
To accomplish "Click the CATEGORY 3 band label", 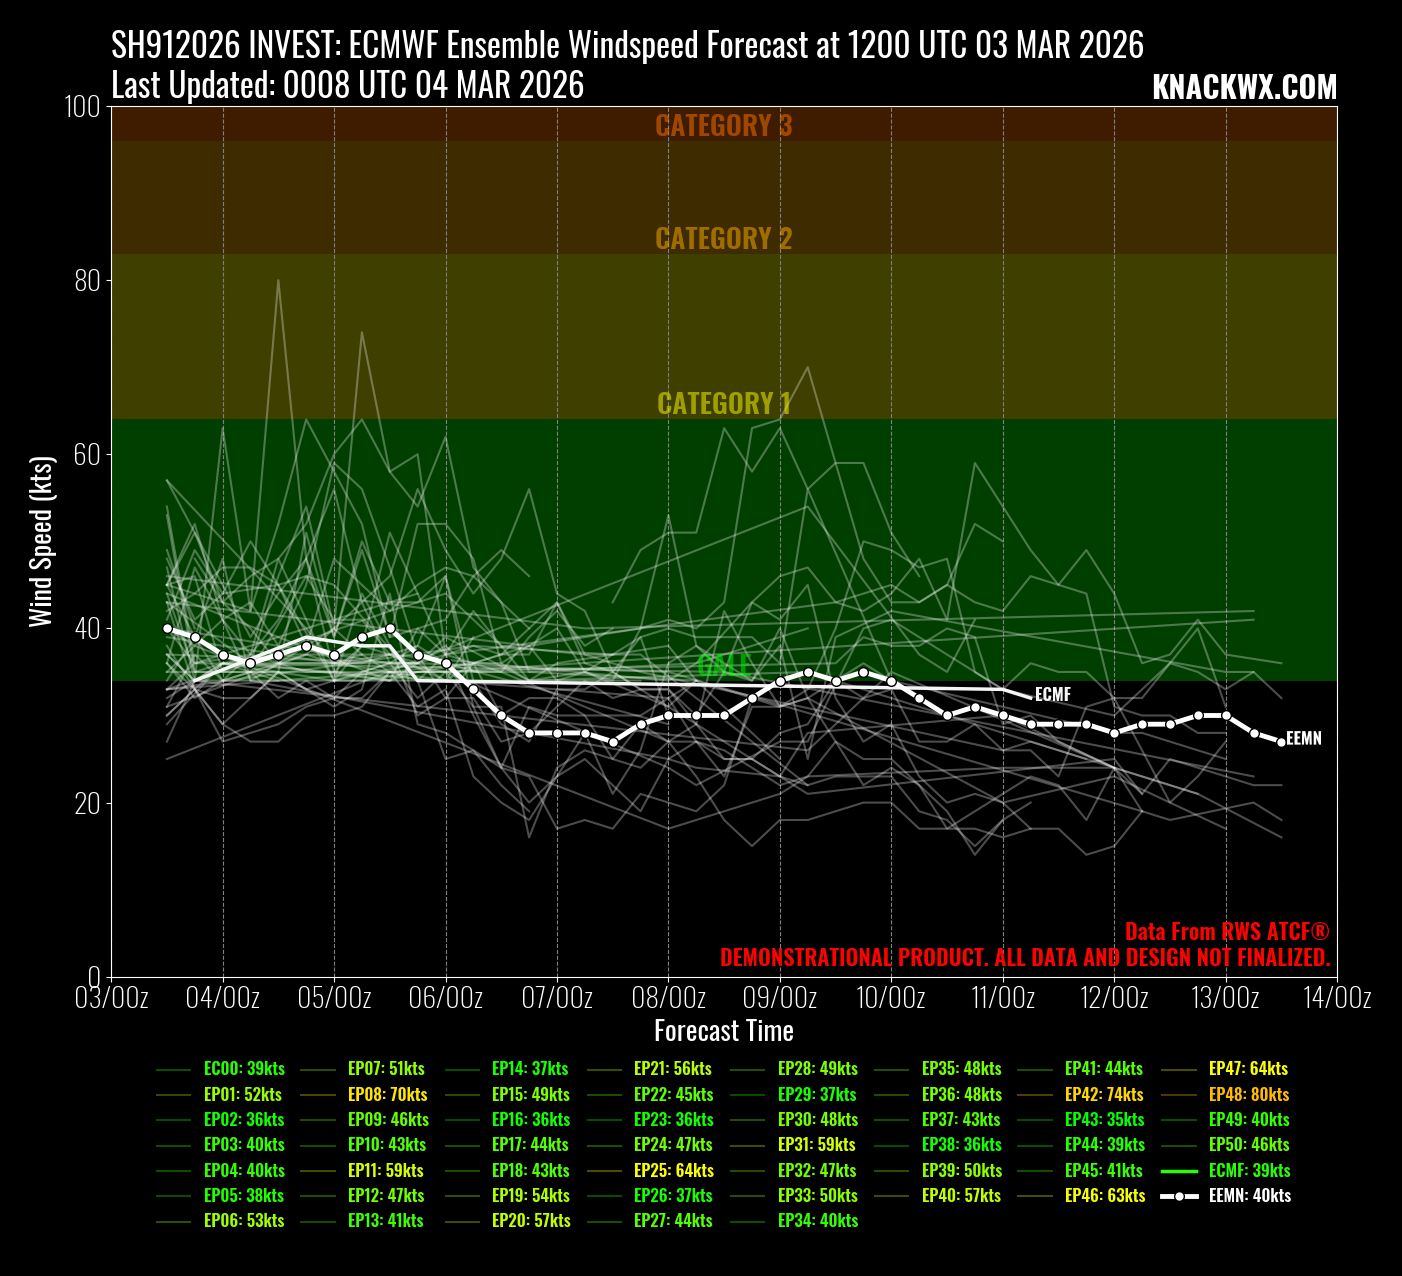I will coord(723,126).
